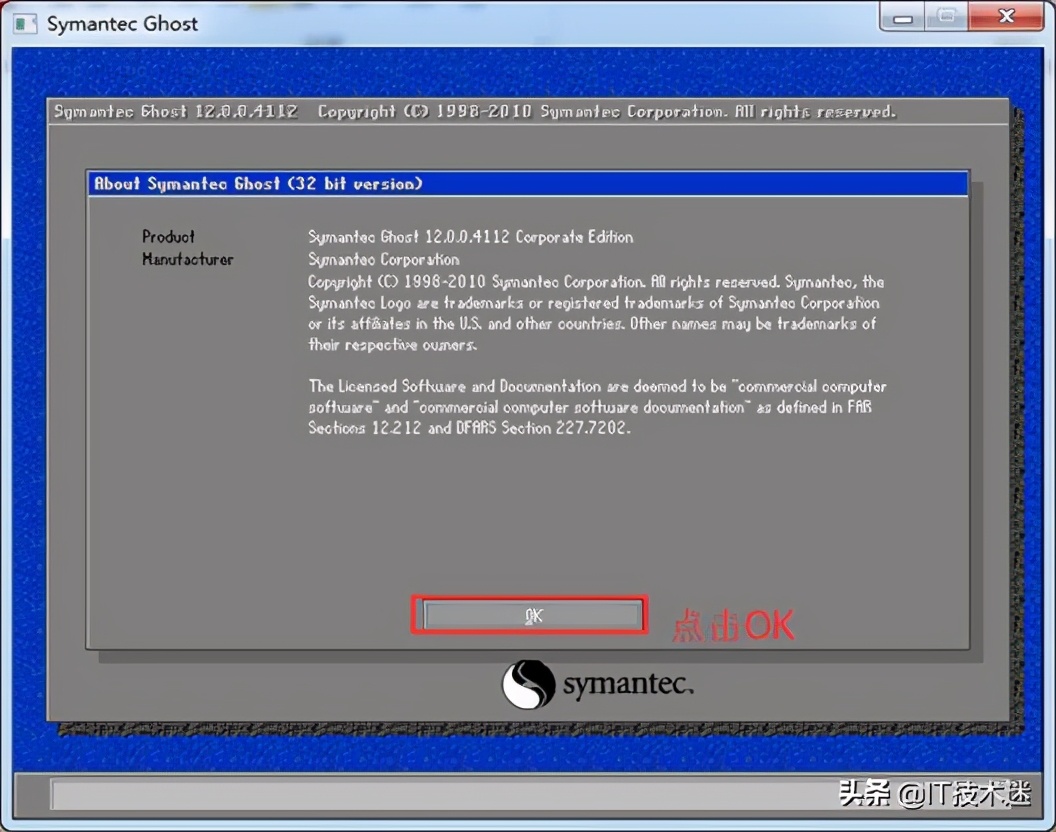Click the status bar at the window bottom

pyautogui.click(x=527, y=795)
